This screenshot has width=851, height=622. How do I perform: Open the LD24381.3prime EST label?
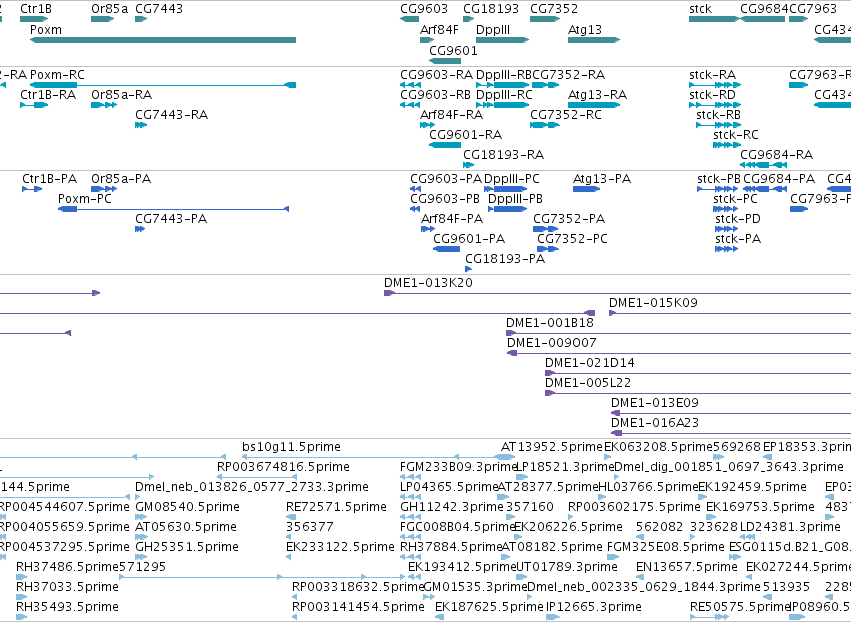(790, 528)
